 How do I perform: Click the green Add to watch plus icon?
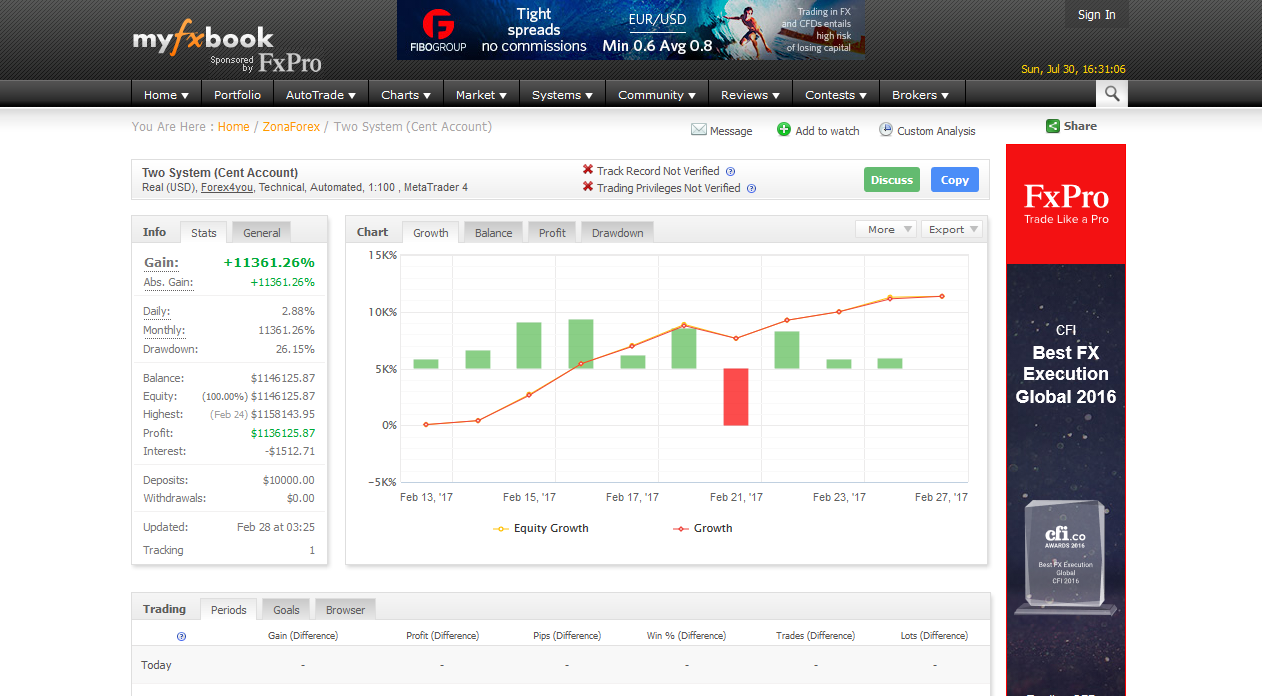click(784, 130)
